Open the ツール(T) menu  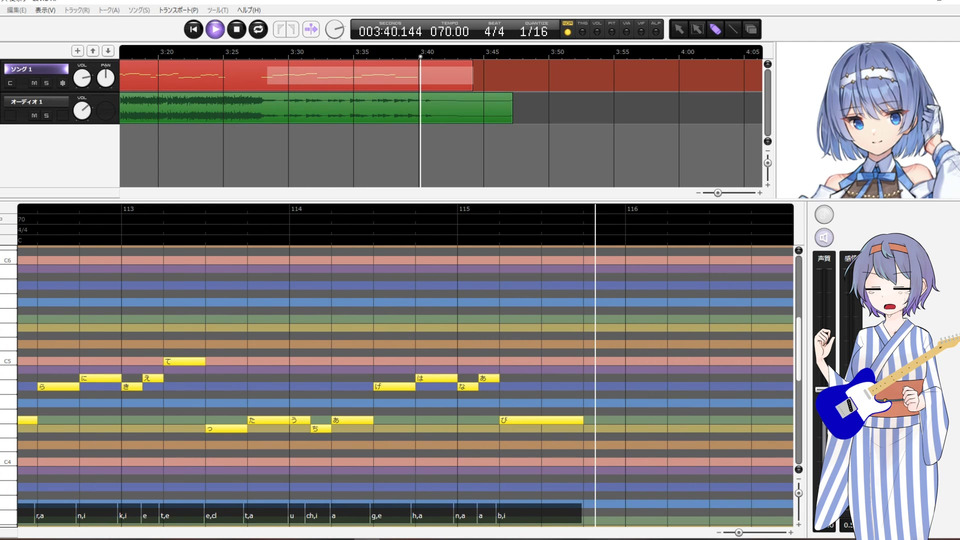(217, 10)
